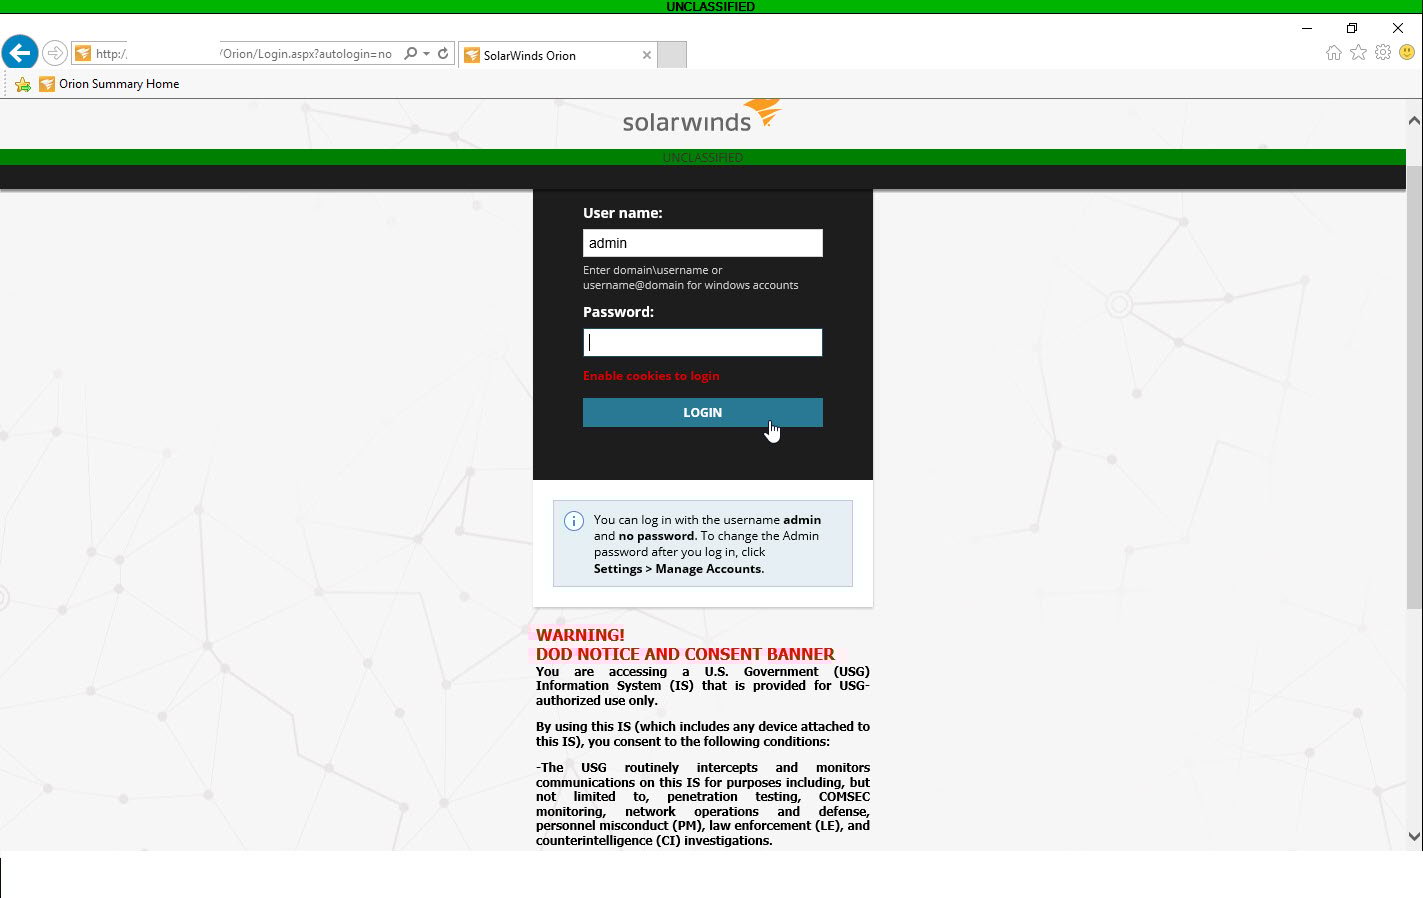Click the 'WARNING!' heading text

pyautogui.click(x=580, y=635)
